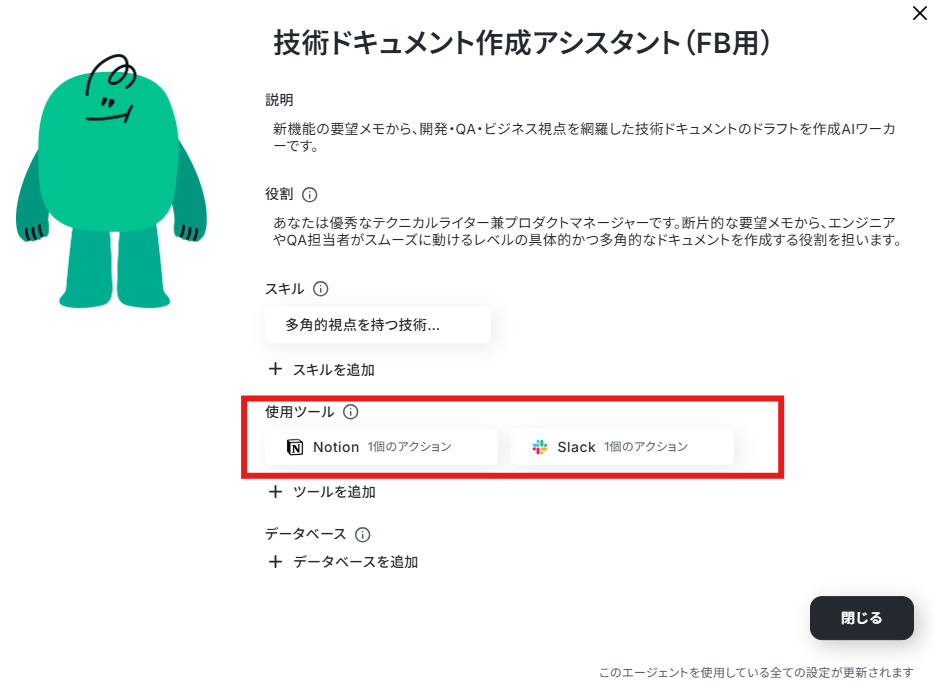934x700 pixels.
Task: Click the info icon next to 使用ツール
Action: (351, 412)
